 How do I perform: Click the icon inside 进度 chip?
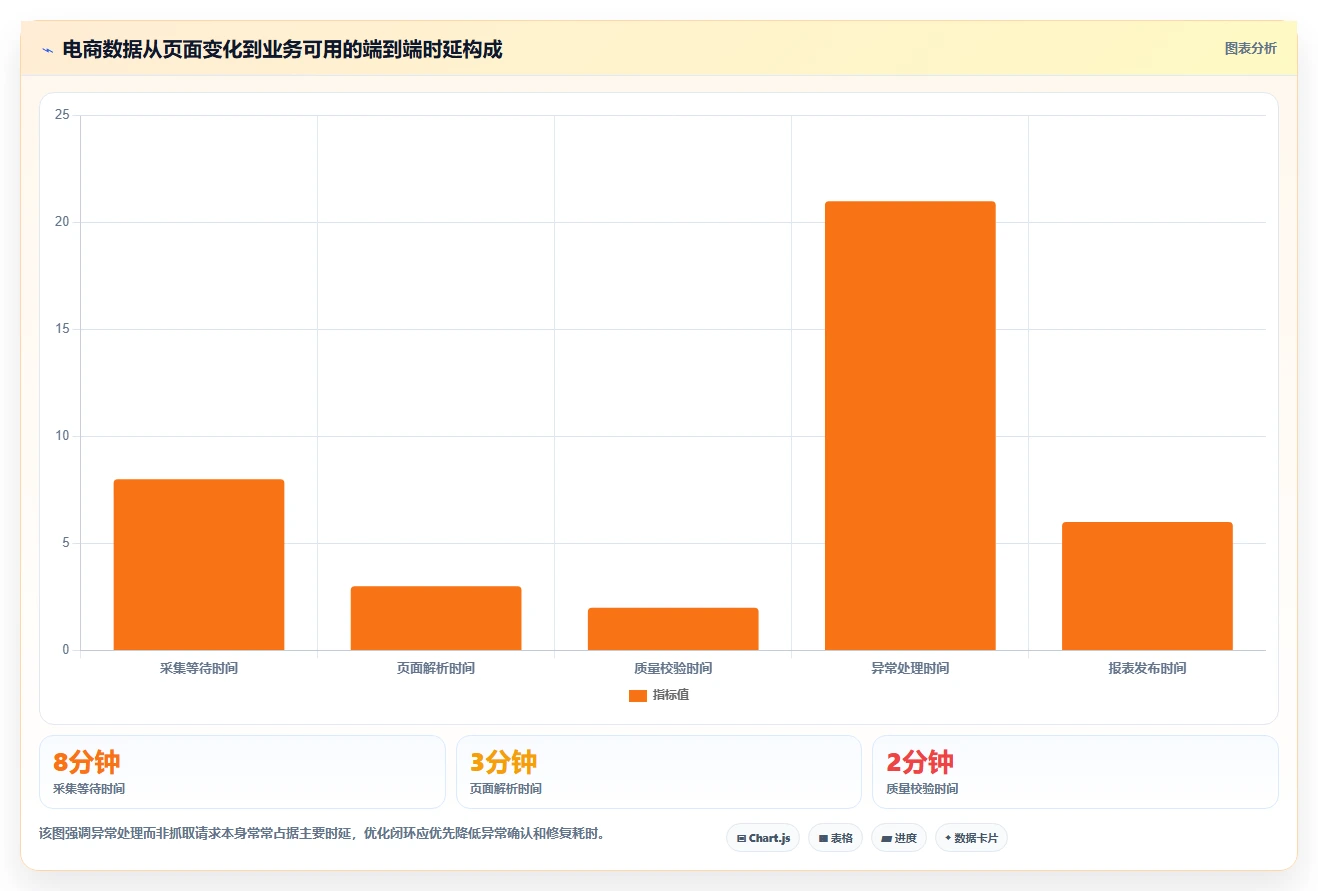pos(886,839)
